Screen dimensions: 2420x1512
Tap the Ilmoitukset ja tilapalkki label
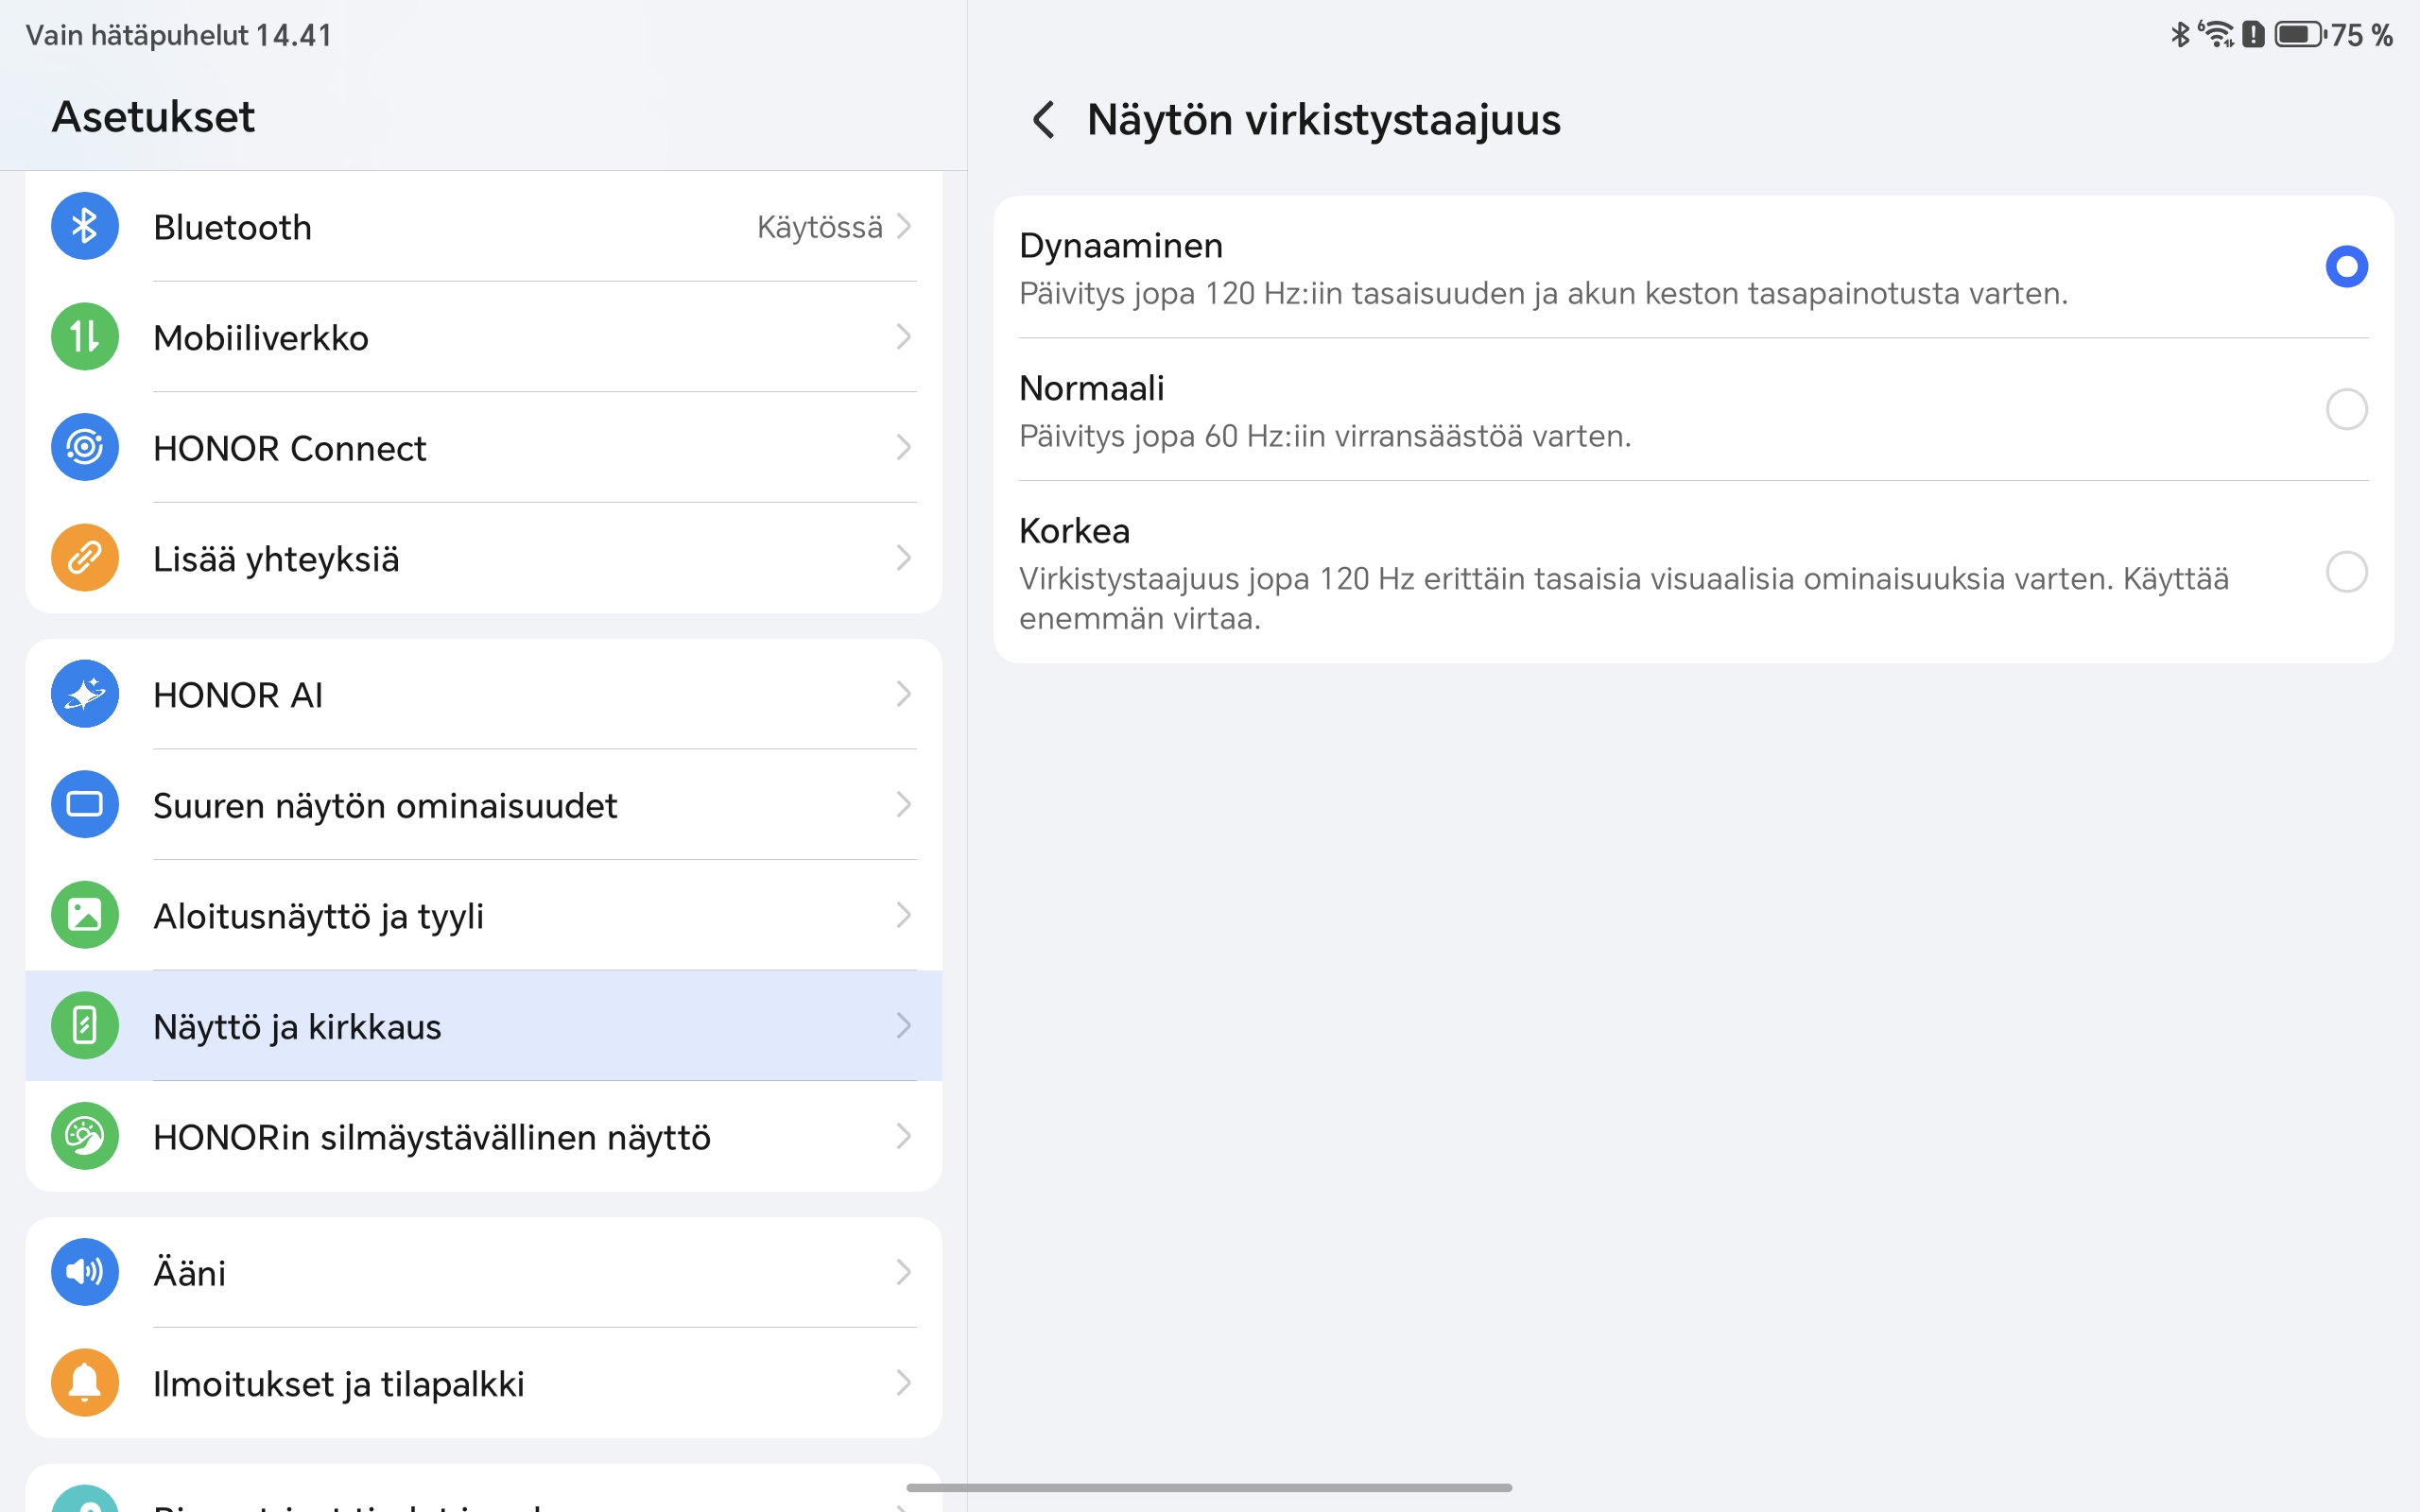(x=338, y=1384)
